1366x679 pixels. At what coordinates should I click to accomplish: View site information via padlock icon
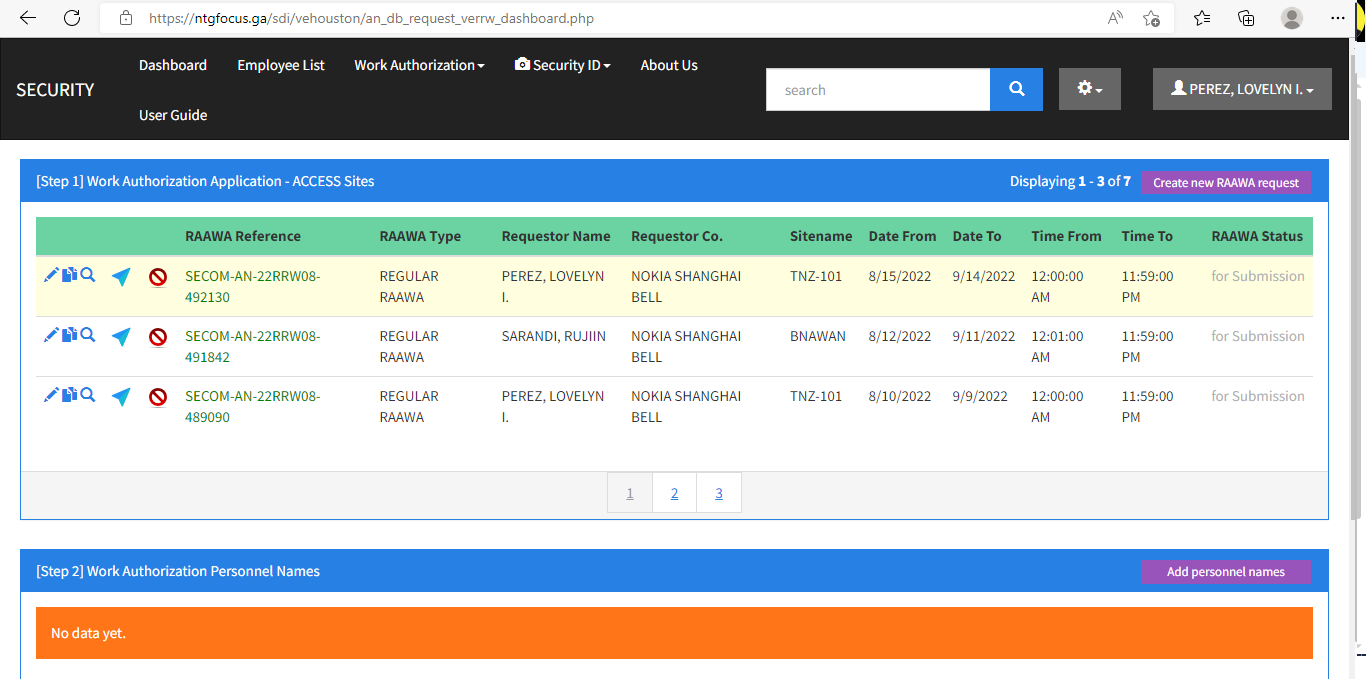tap(126, 18)
